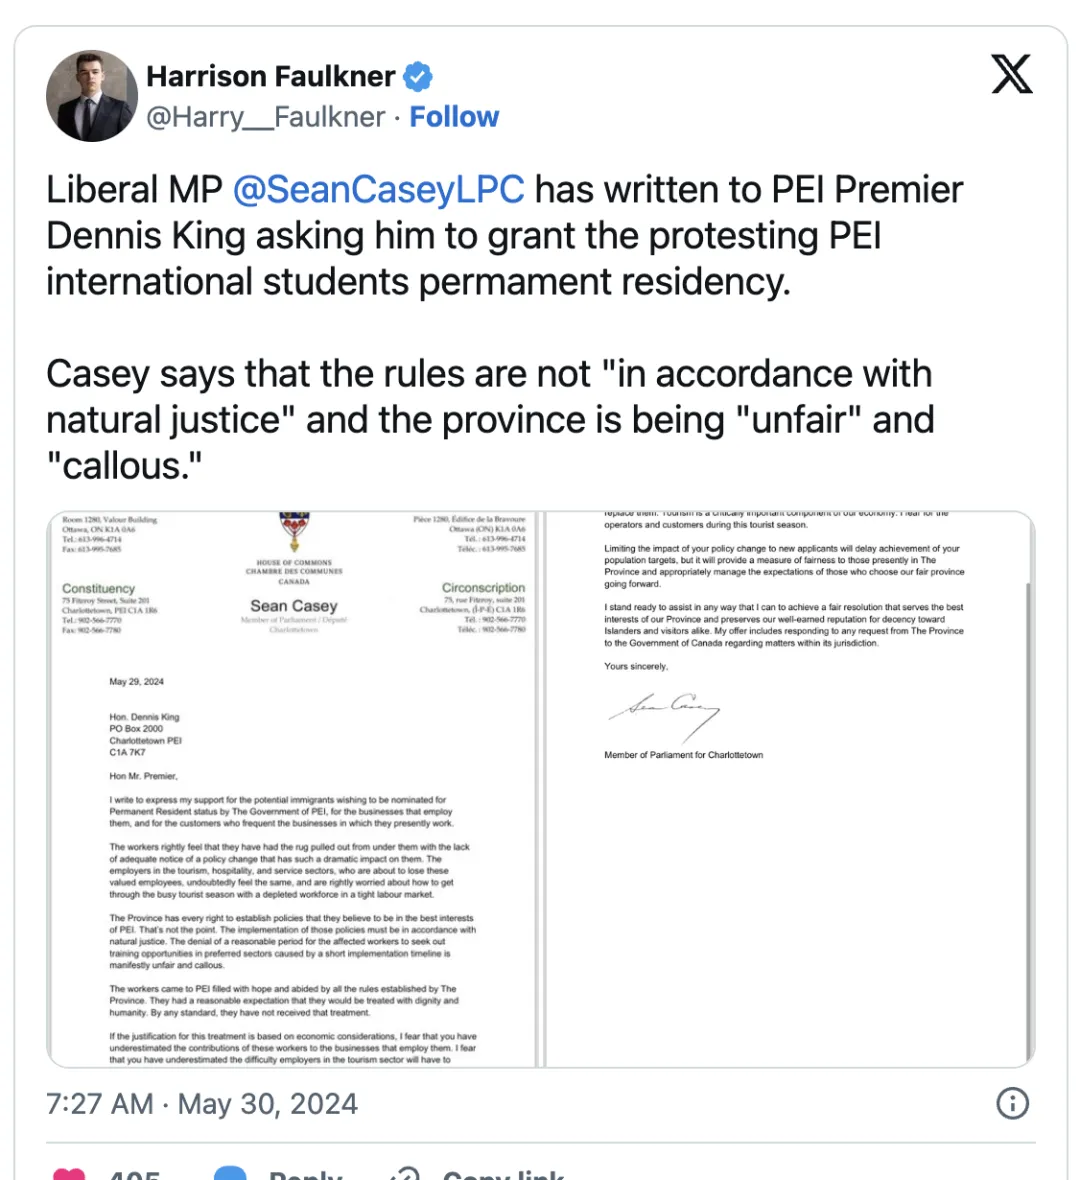The height and width of the screenshot is (1180, 1080).
Task: Open the 7:27 AM May 30, 2024 timestamp
Action: click(202, 1104)
